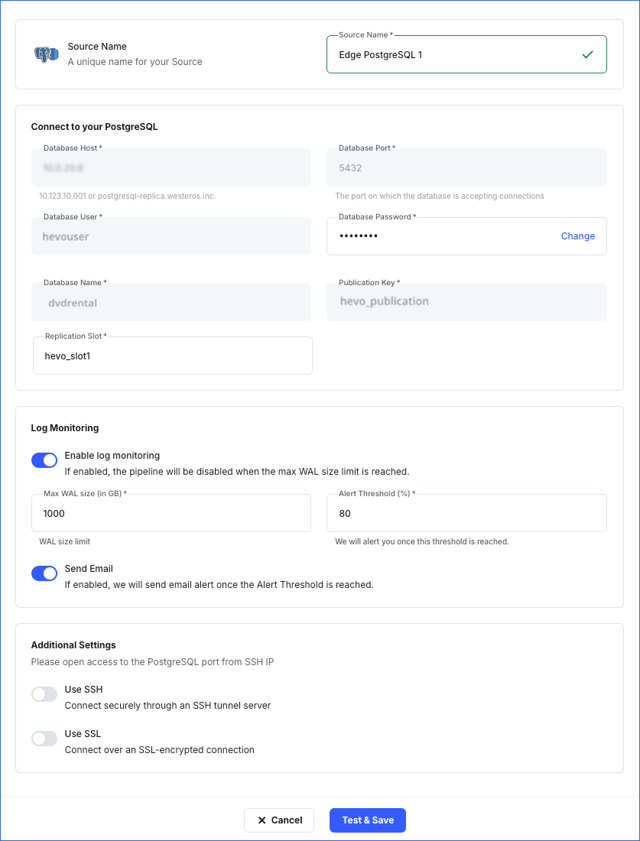Turn off the Send Email toggle
Viewport: 640px width, 841px height.
point(43,573)
